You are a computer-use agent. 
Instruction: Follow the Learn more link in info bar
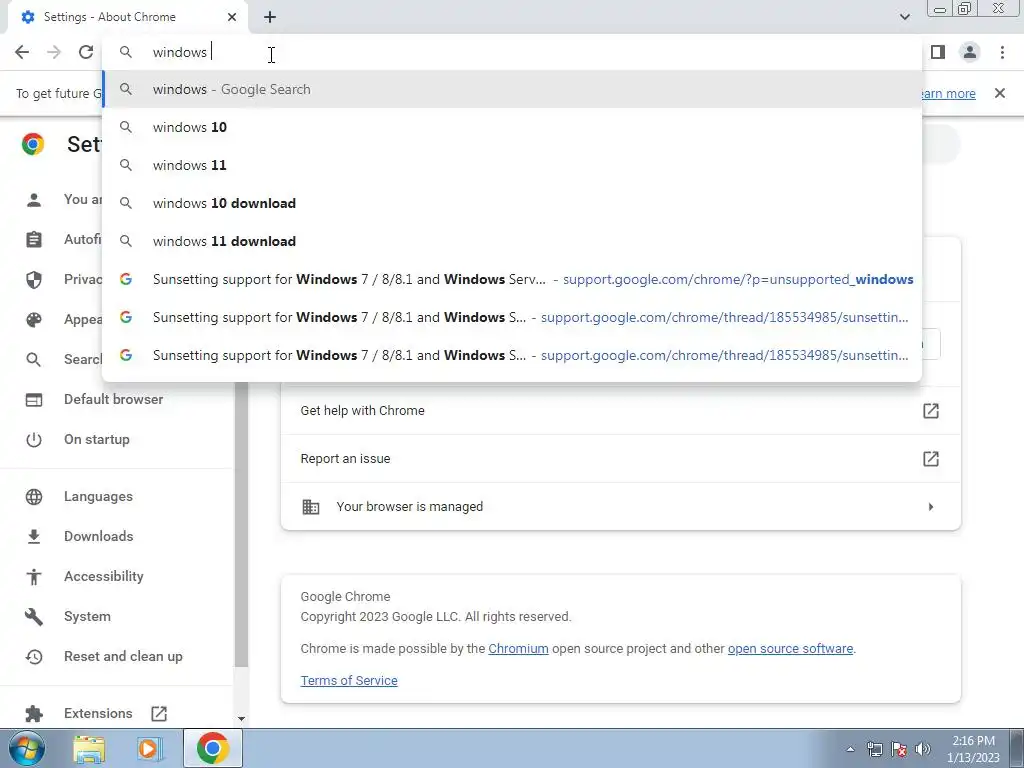pyautogui.click(x=948, y=93)
